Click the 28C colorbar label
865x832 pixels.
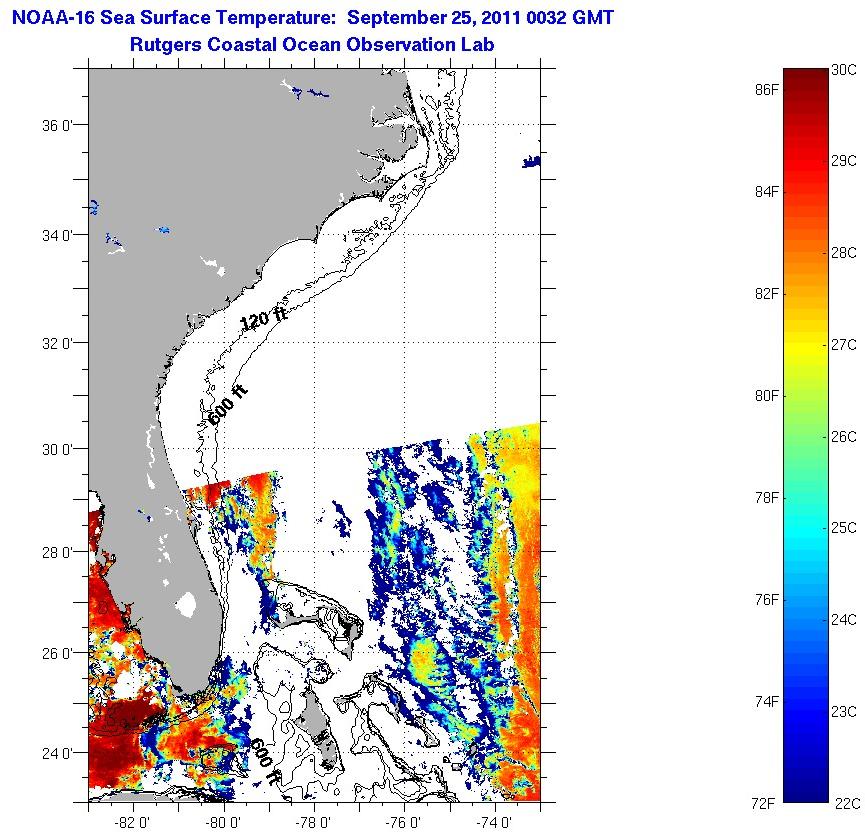click(x=844, y=253)
